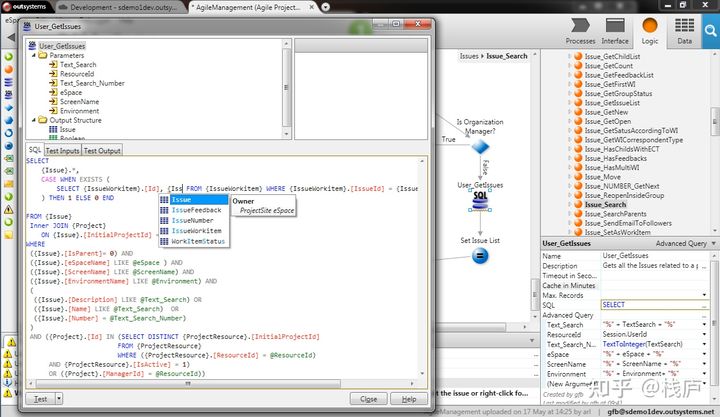
Task: Collapse the Output Structure folder
Action: click(x=33, y=120)
